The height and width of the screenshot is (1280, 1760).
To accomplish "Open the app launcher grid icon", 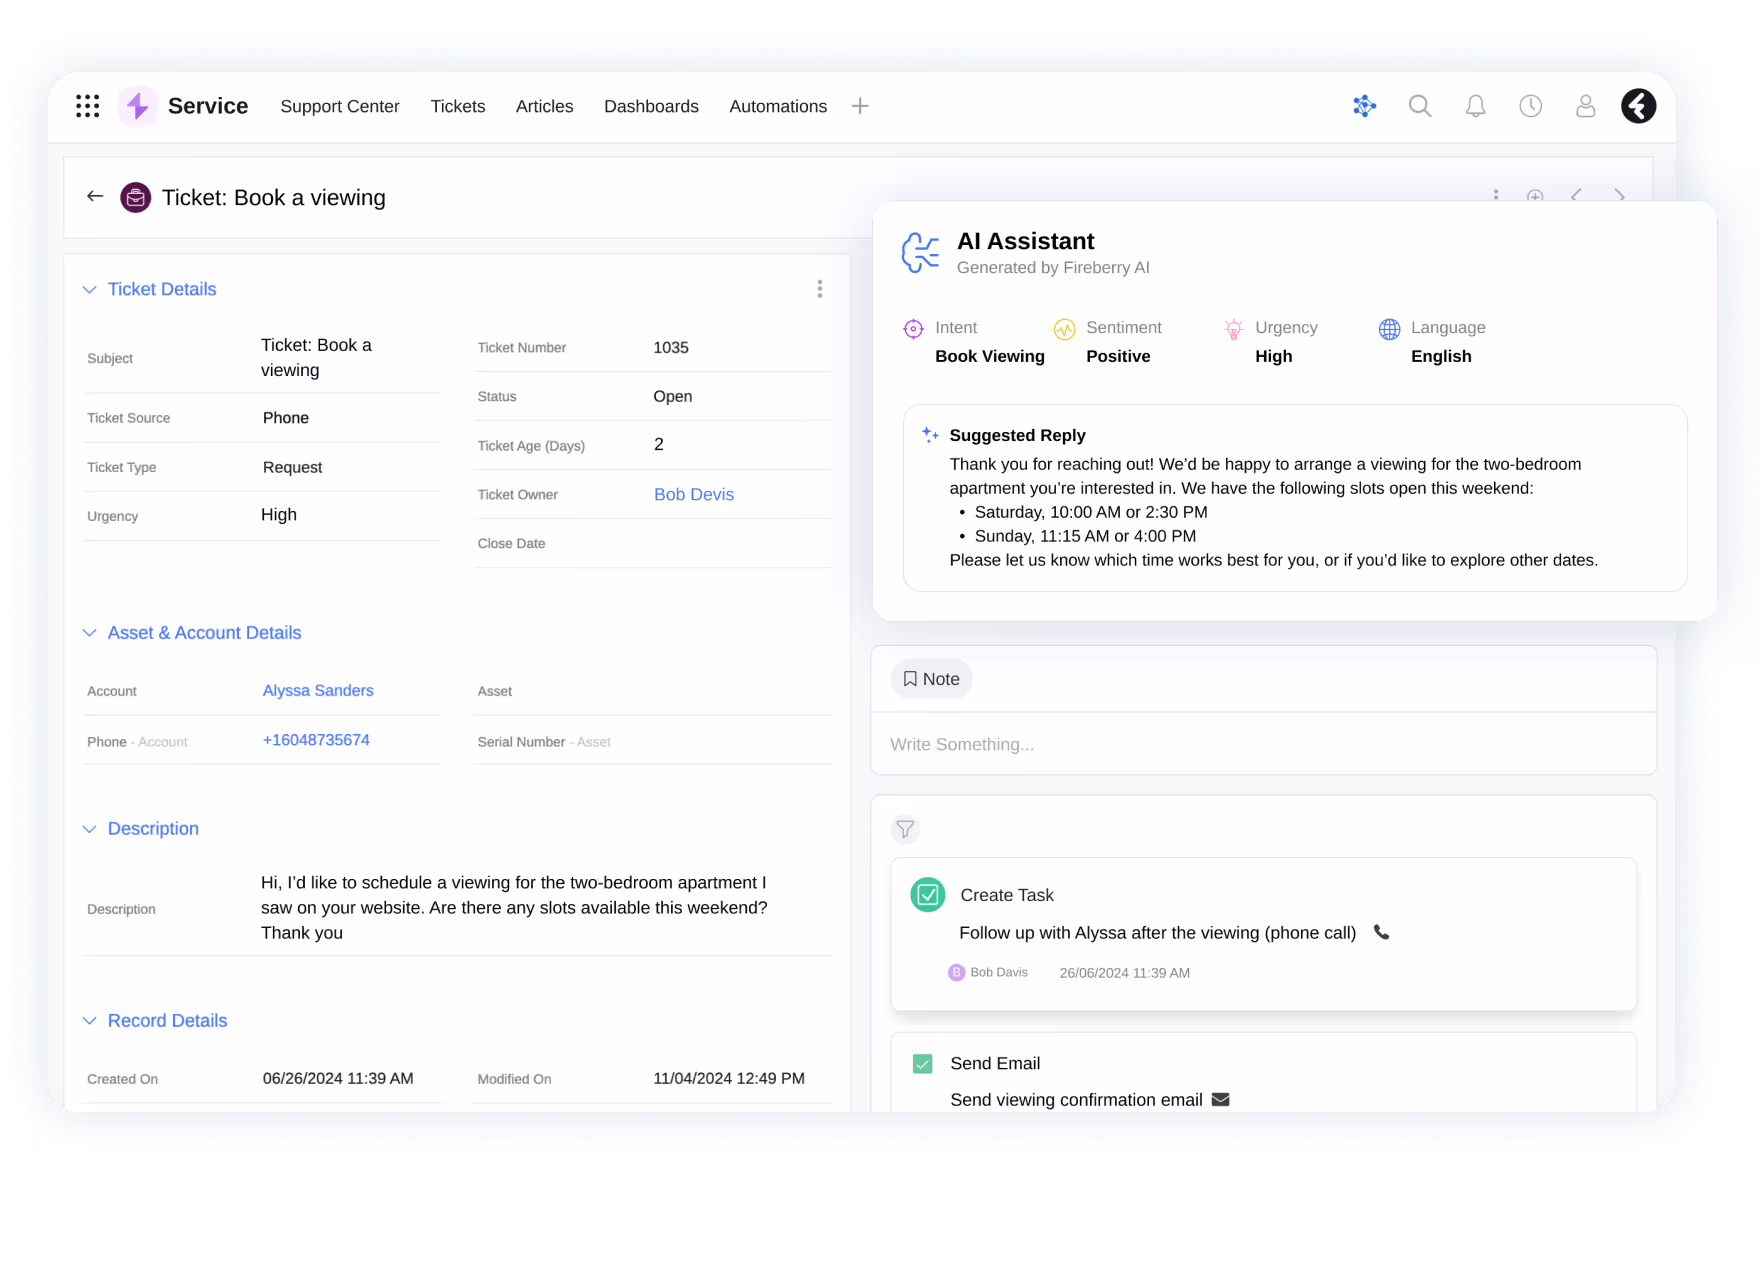I will [88, 106].
